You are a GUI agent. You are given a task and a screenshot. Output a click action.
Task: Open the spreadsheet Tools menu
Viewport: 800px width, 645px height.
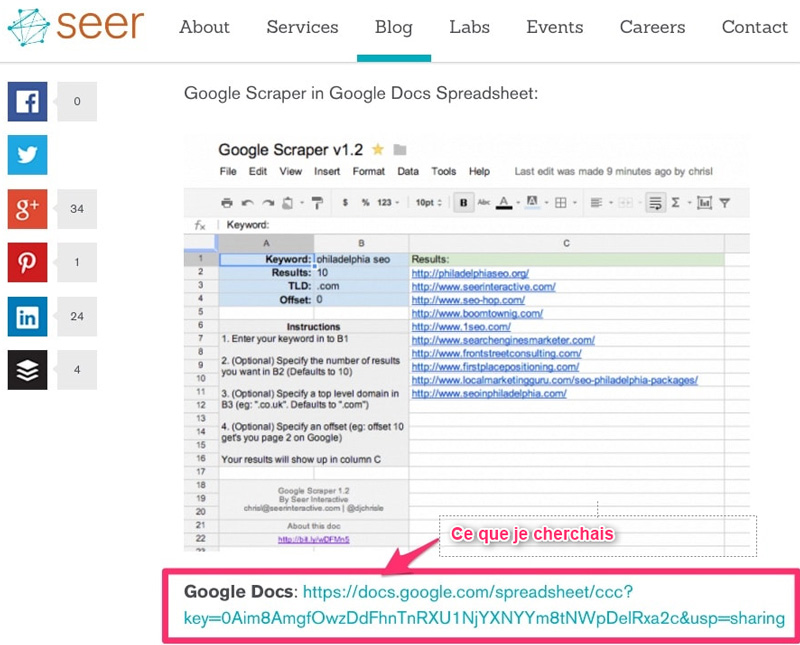[x=443, y=171]
